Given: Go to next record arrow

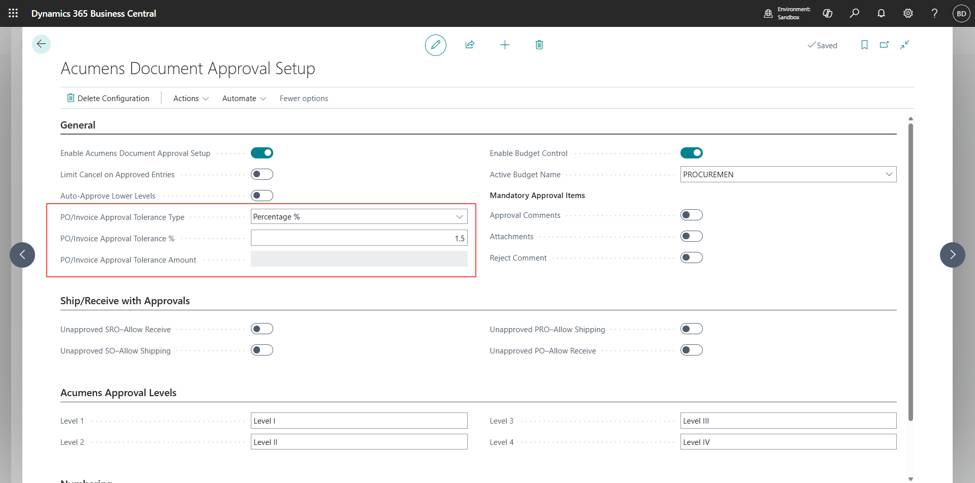Looking at the screenshot, I should click(x=953, y=255).
